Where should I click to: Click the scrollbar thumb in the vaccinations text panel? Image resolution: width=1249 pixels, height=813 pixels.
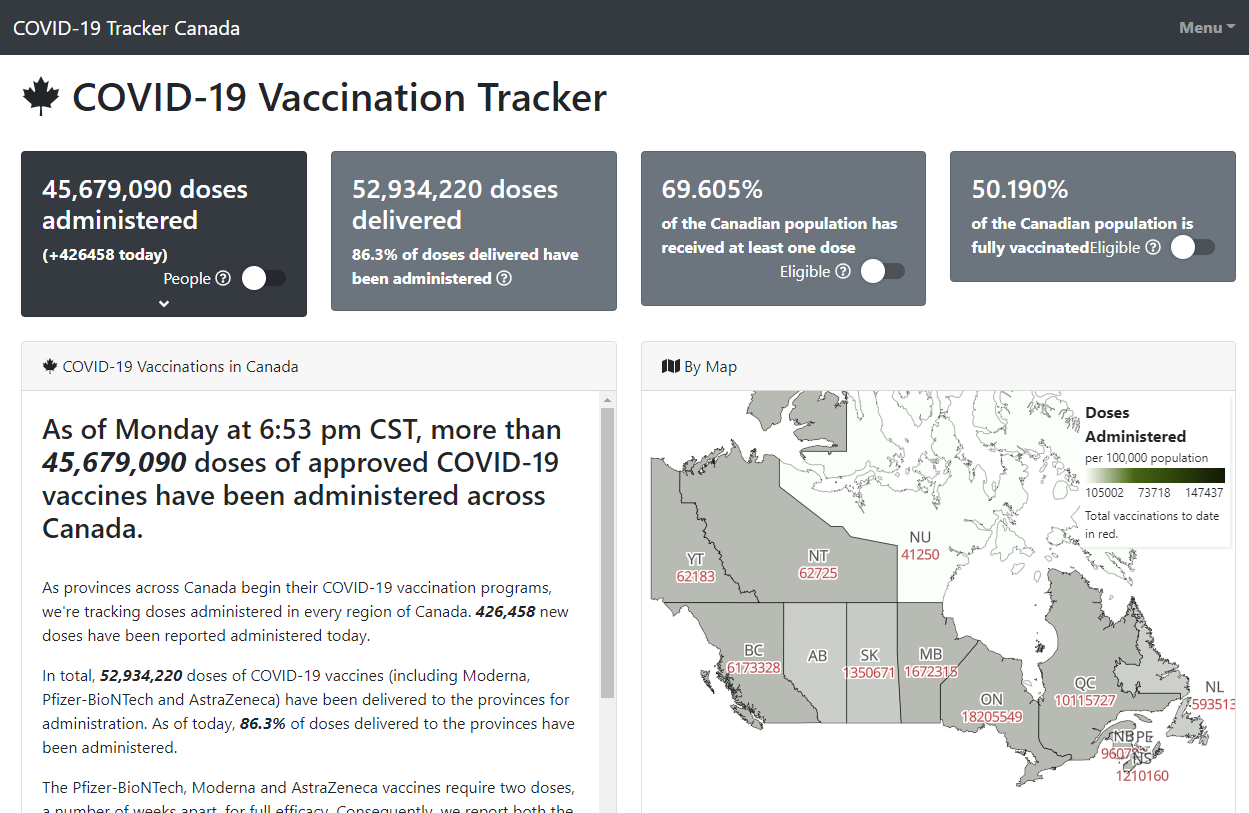[607, 553]
